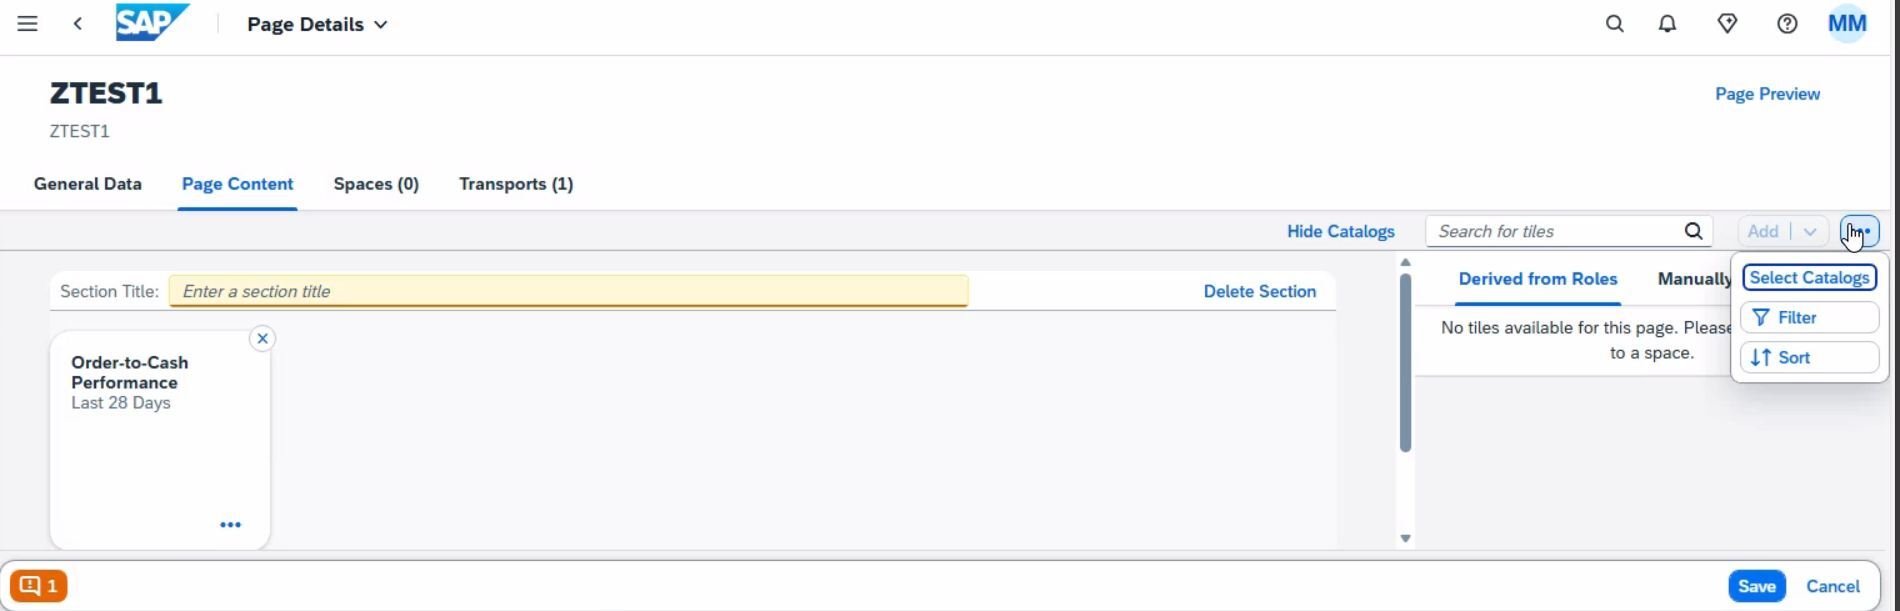Choose Filter in the overflow menu
The width and height of the screenshot is (1900, 611).
(1809, 318)
